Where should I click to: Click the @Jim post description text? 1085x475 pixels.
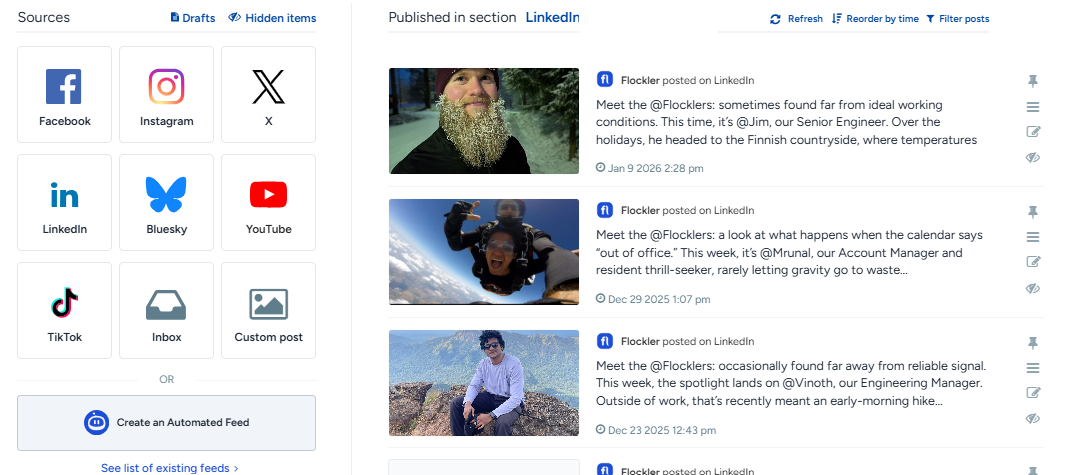pos(787,123)
